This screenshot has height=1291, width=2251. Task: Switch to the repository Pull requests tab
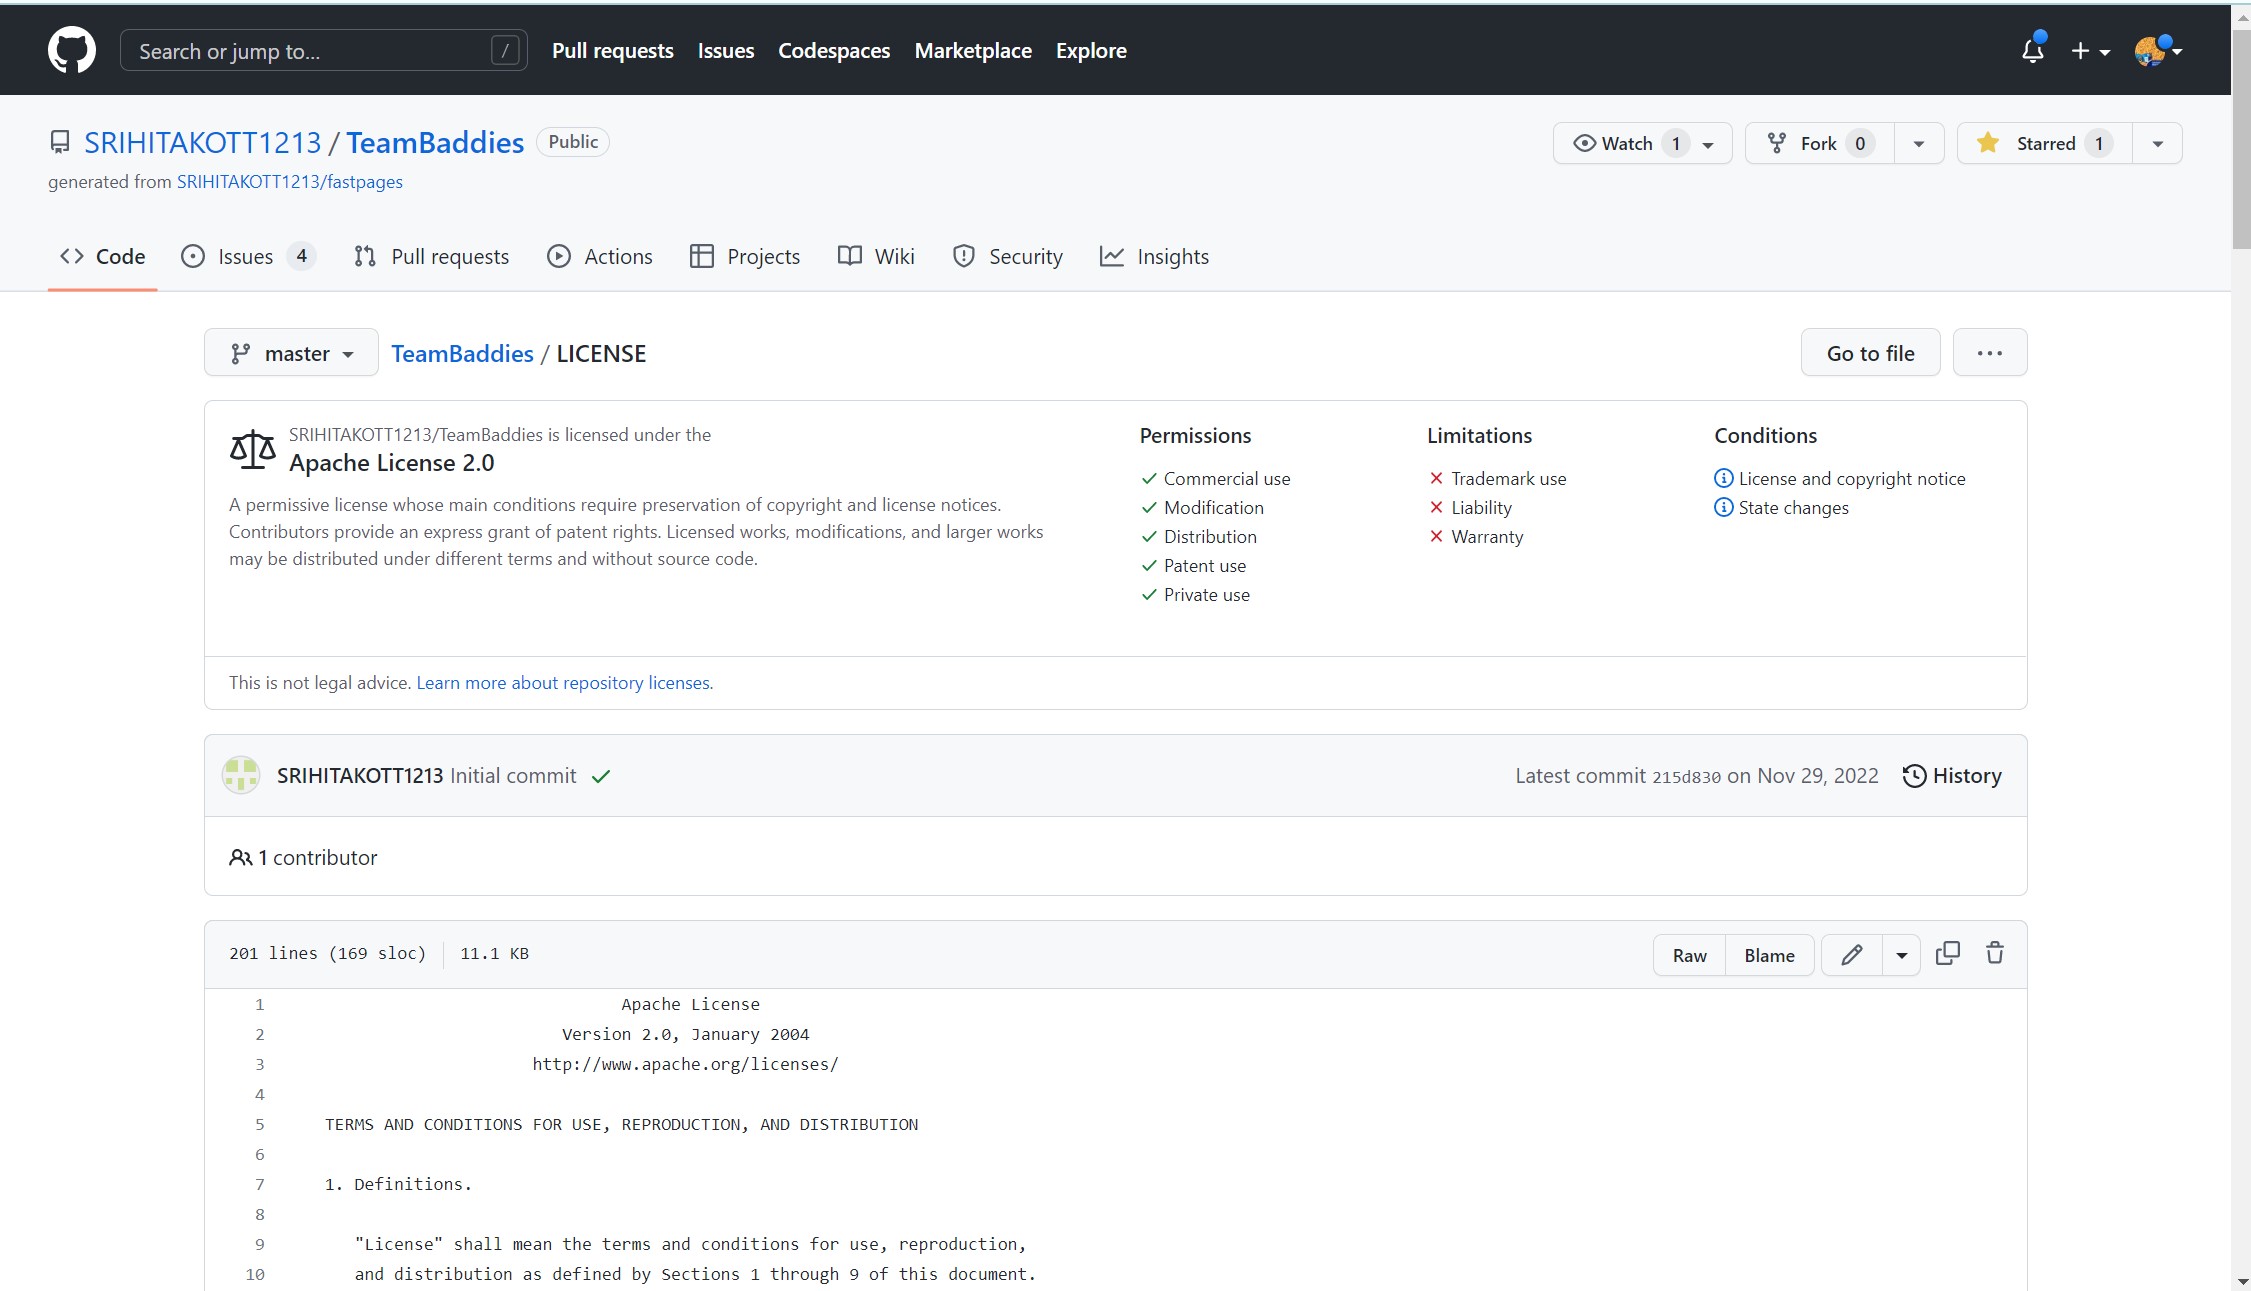click(431, 256)
